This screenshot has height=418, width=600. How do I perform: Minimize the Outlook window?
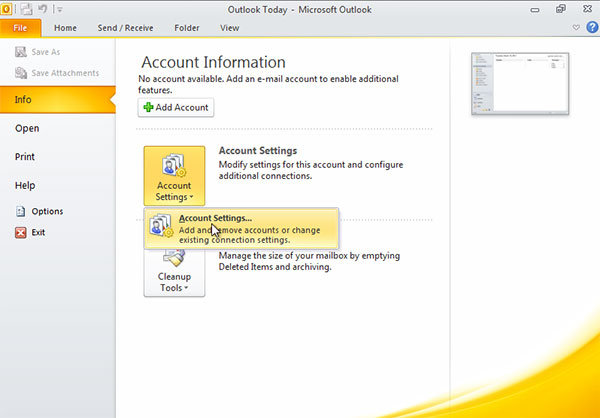[535, 10]
